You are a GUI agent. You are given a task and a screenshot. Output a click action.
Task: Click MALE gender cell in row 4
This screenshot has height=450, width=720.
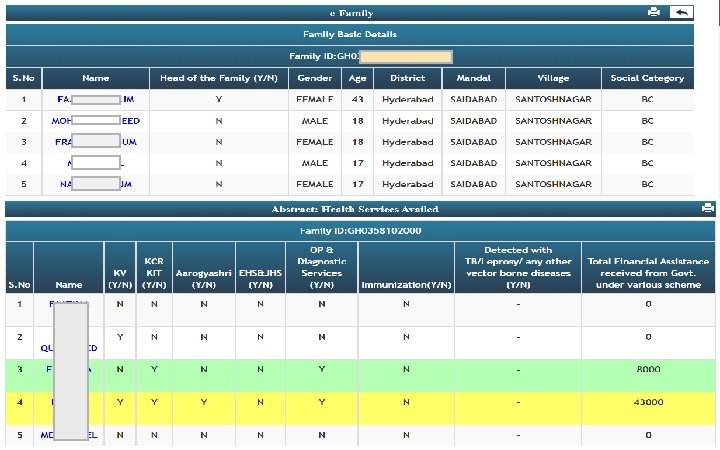[315, 163]
